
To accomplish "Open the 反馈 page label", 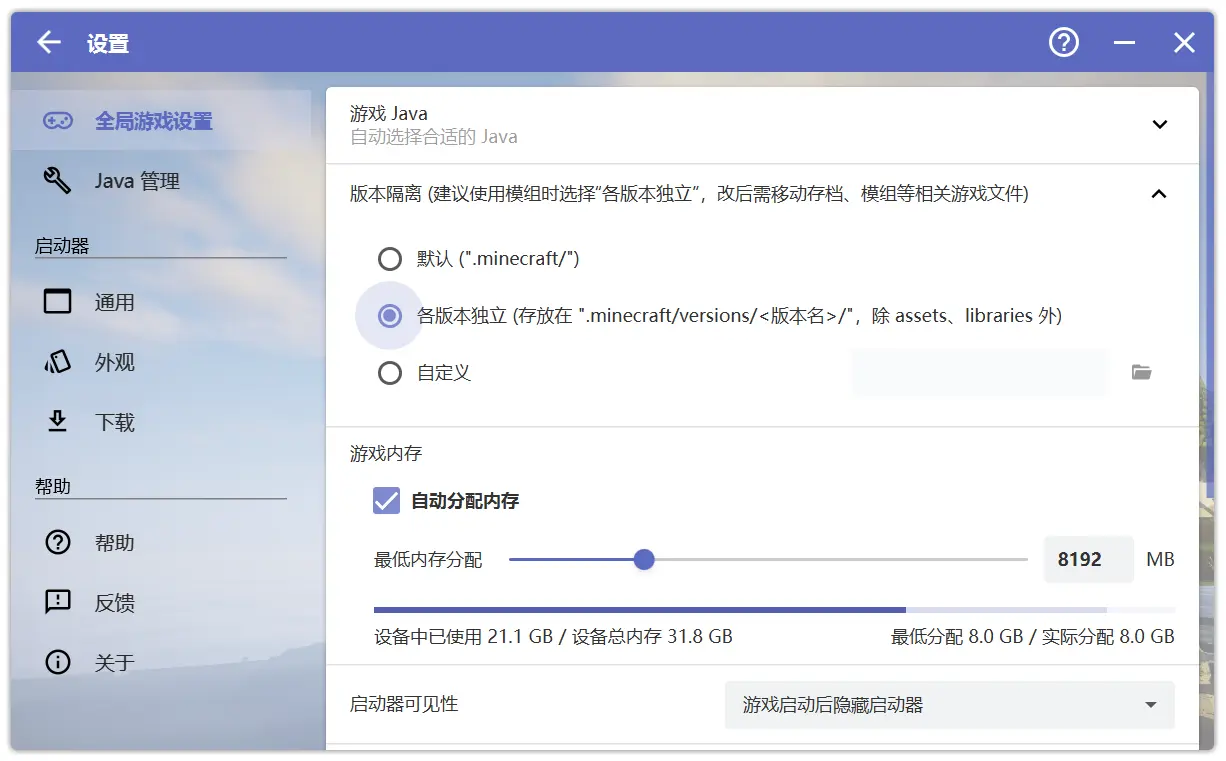I will tap(115, 602).
